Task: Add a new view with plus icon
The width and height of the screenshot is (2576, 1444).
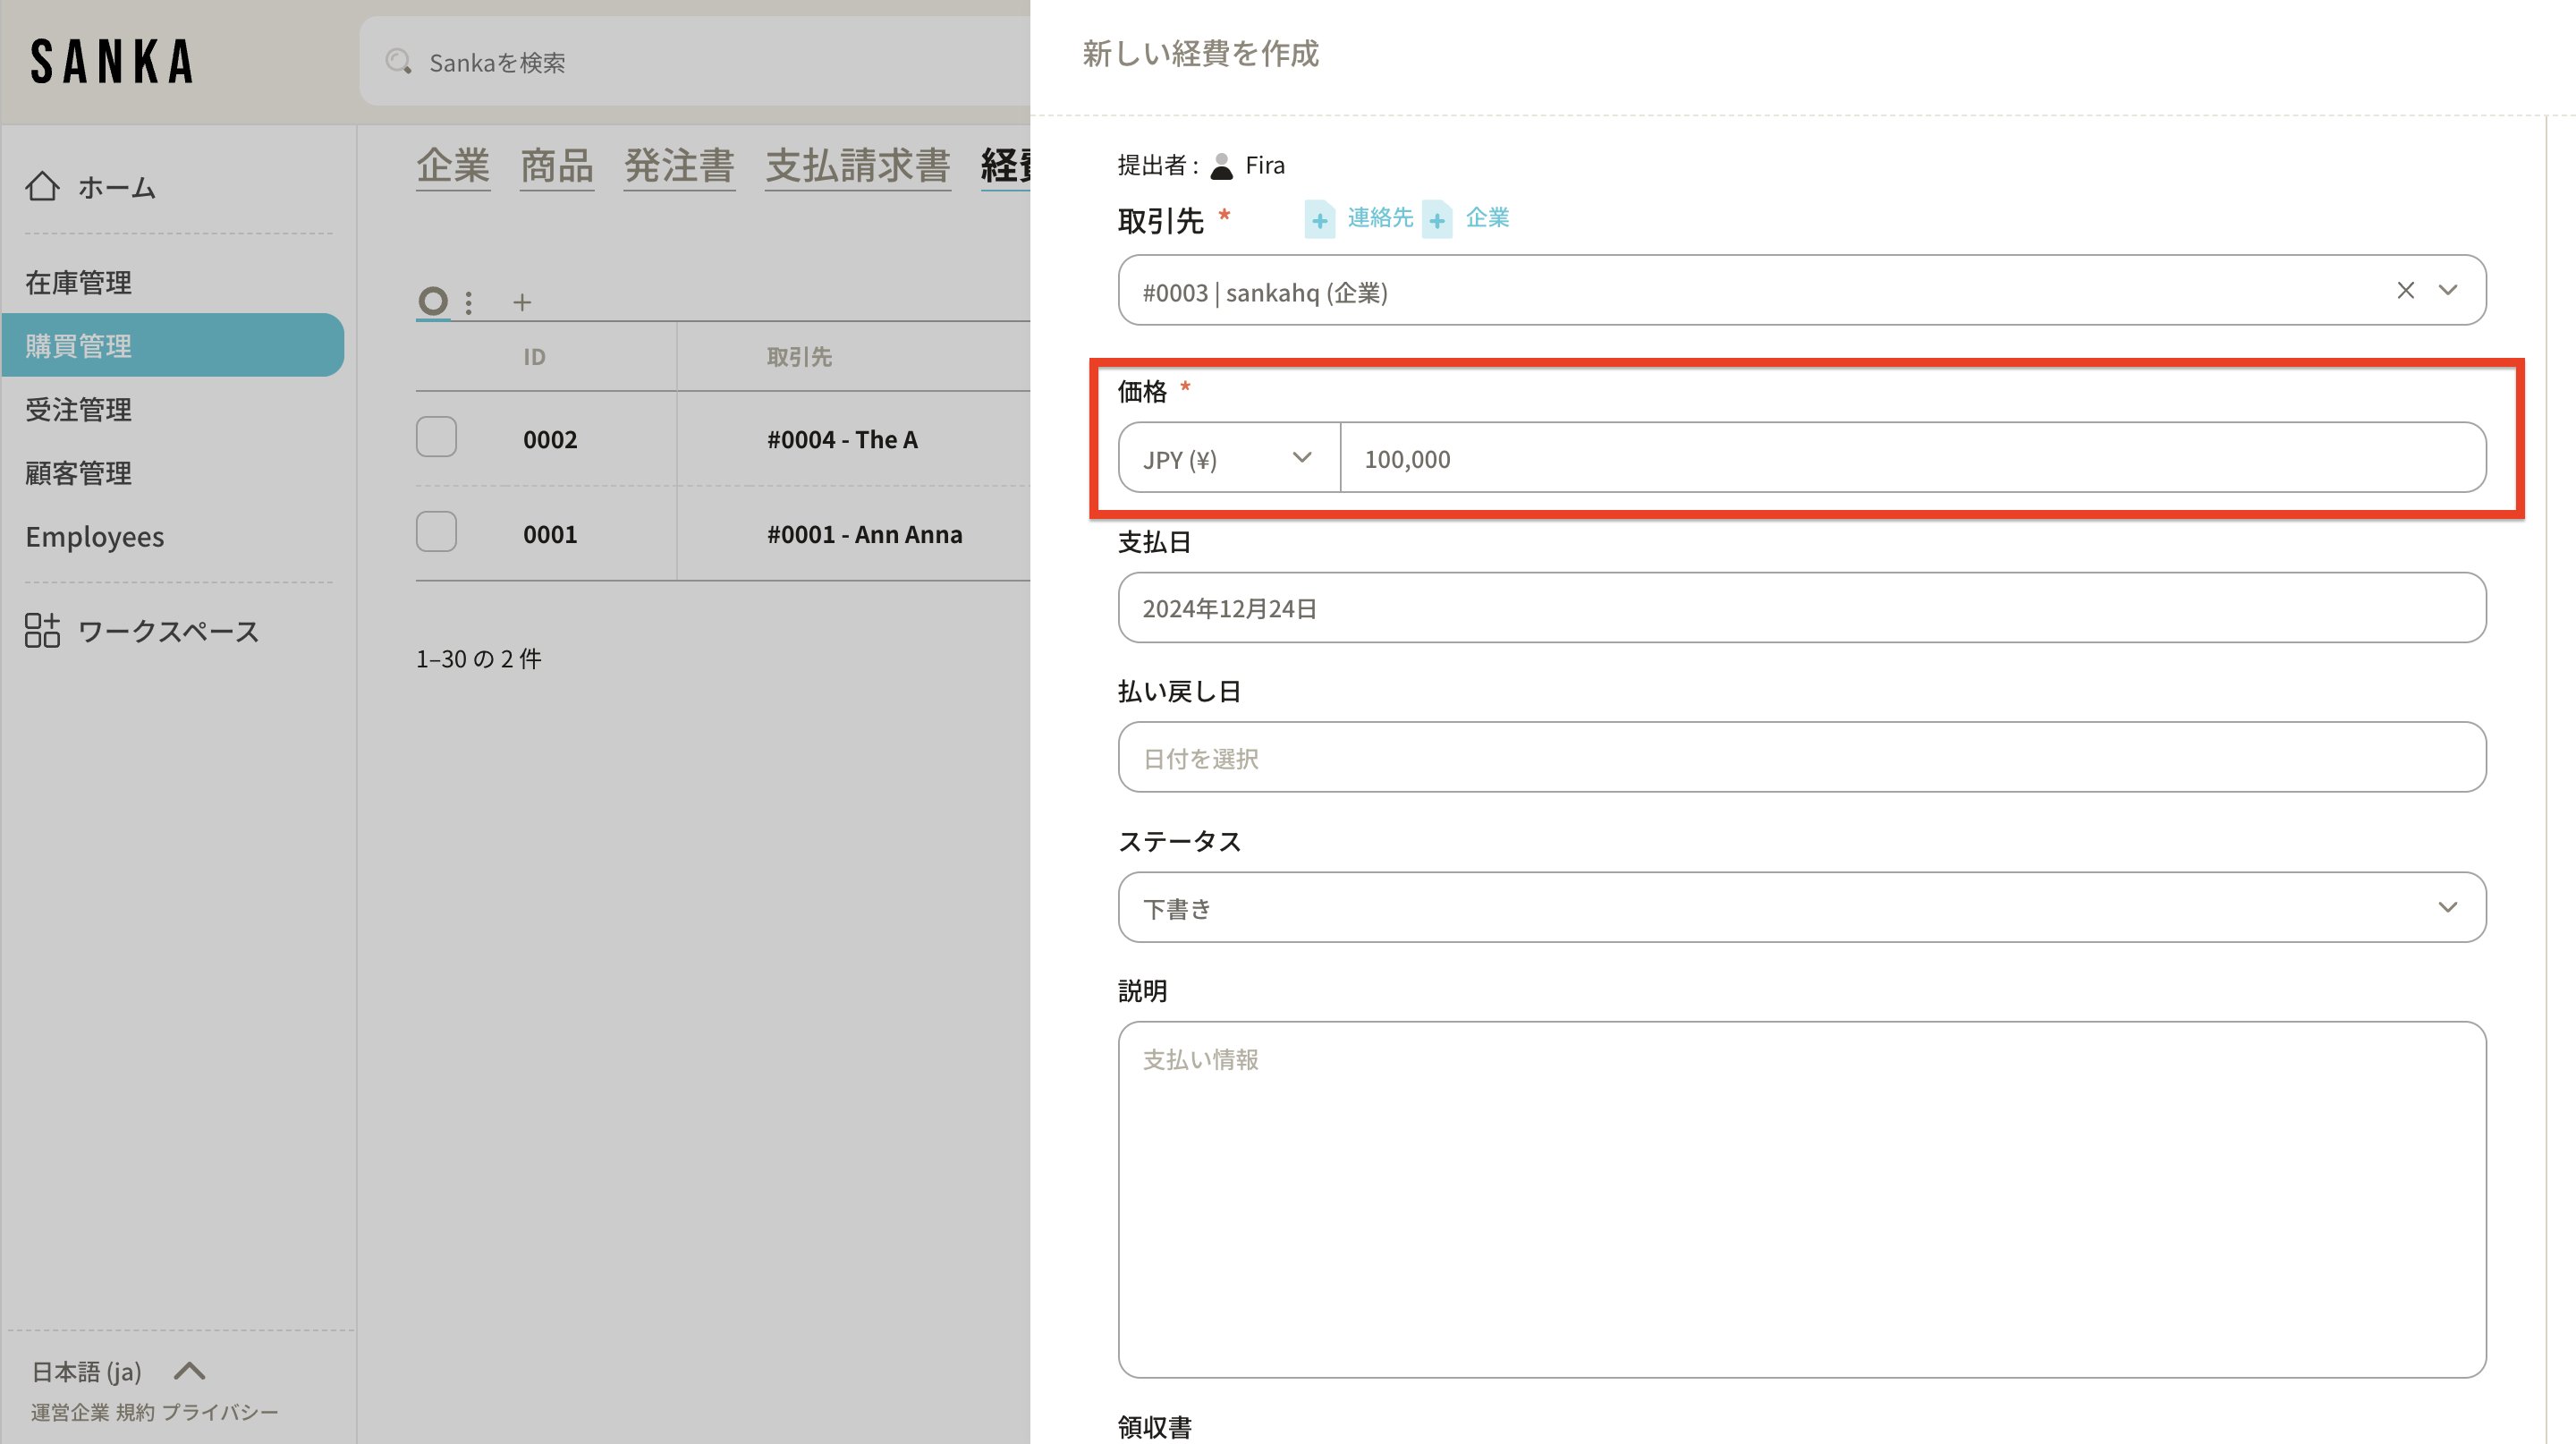Action: click(x=522, y=302)
